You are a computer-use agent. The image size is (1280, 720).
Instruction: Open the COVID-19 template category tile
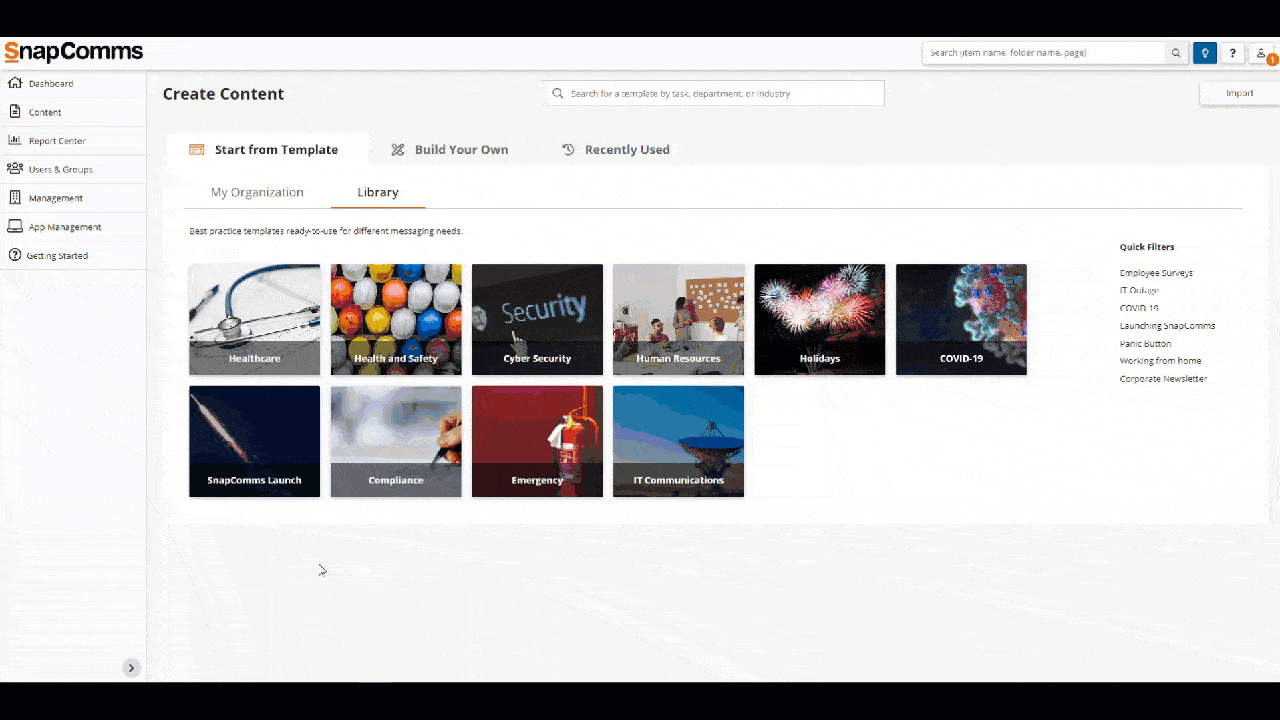(x=961, y=320)
